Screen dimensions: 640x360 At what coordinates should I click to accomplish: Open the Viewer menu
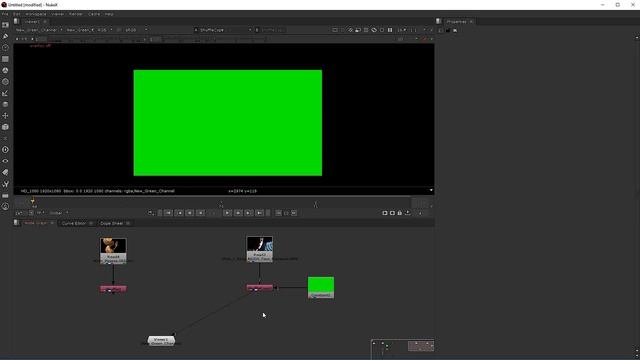[x=58, y=14]
